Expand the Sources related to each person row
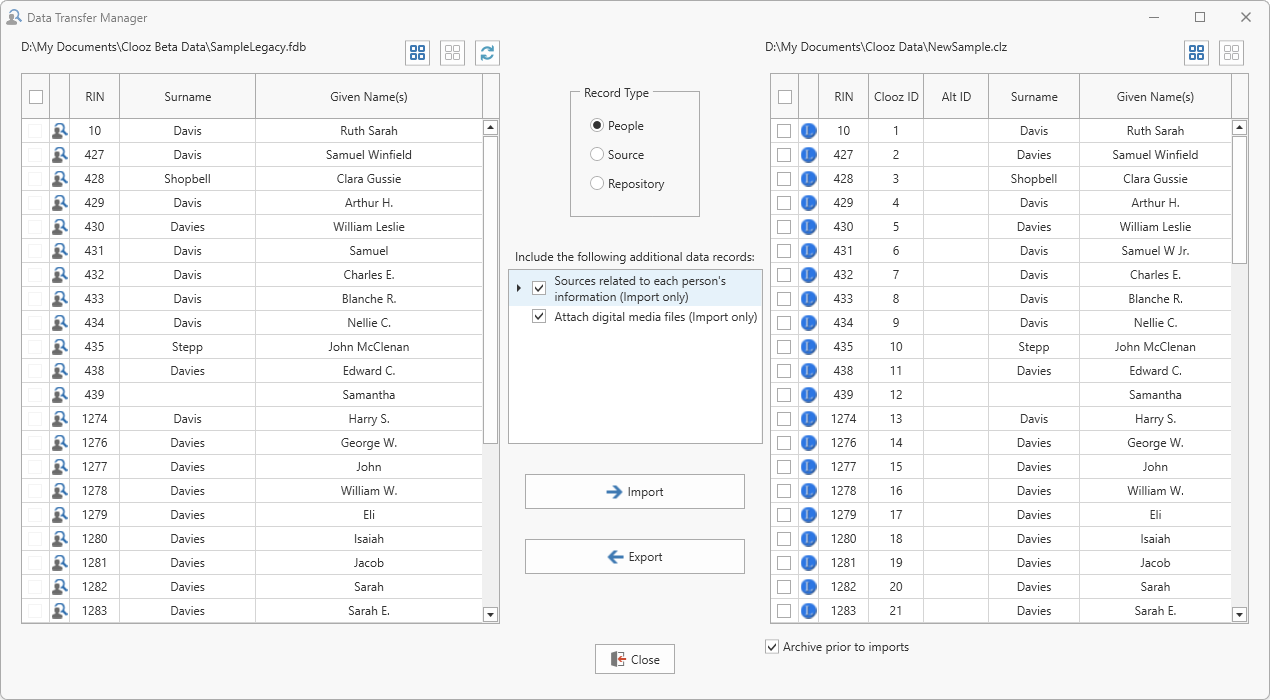 point(518,288)
